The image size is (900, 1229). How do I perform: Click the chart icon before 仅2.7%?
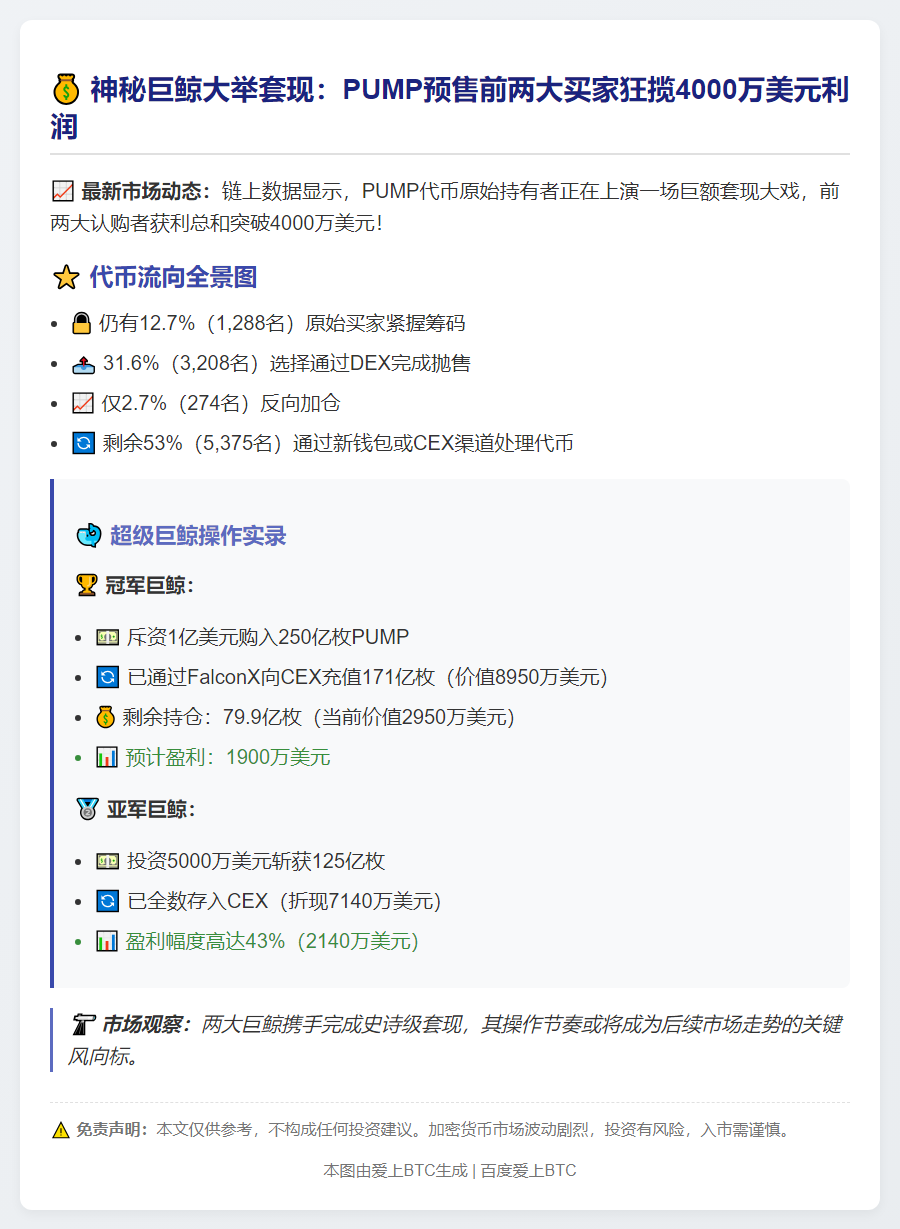tap(83, 403)
